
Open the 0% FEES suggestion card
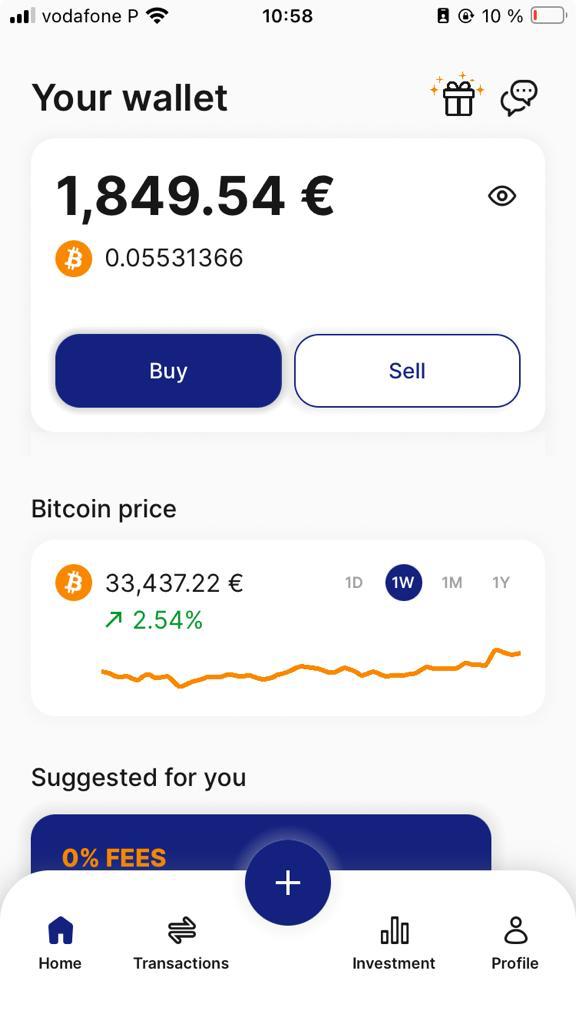261,842
